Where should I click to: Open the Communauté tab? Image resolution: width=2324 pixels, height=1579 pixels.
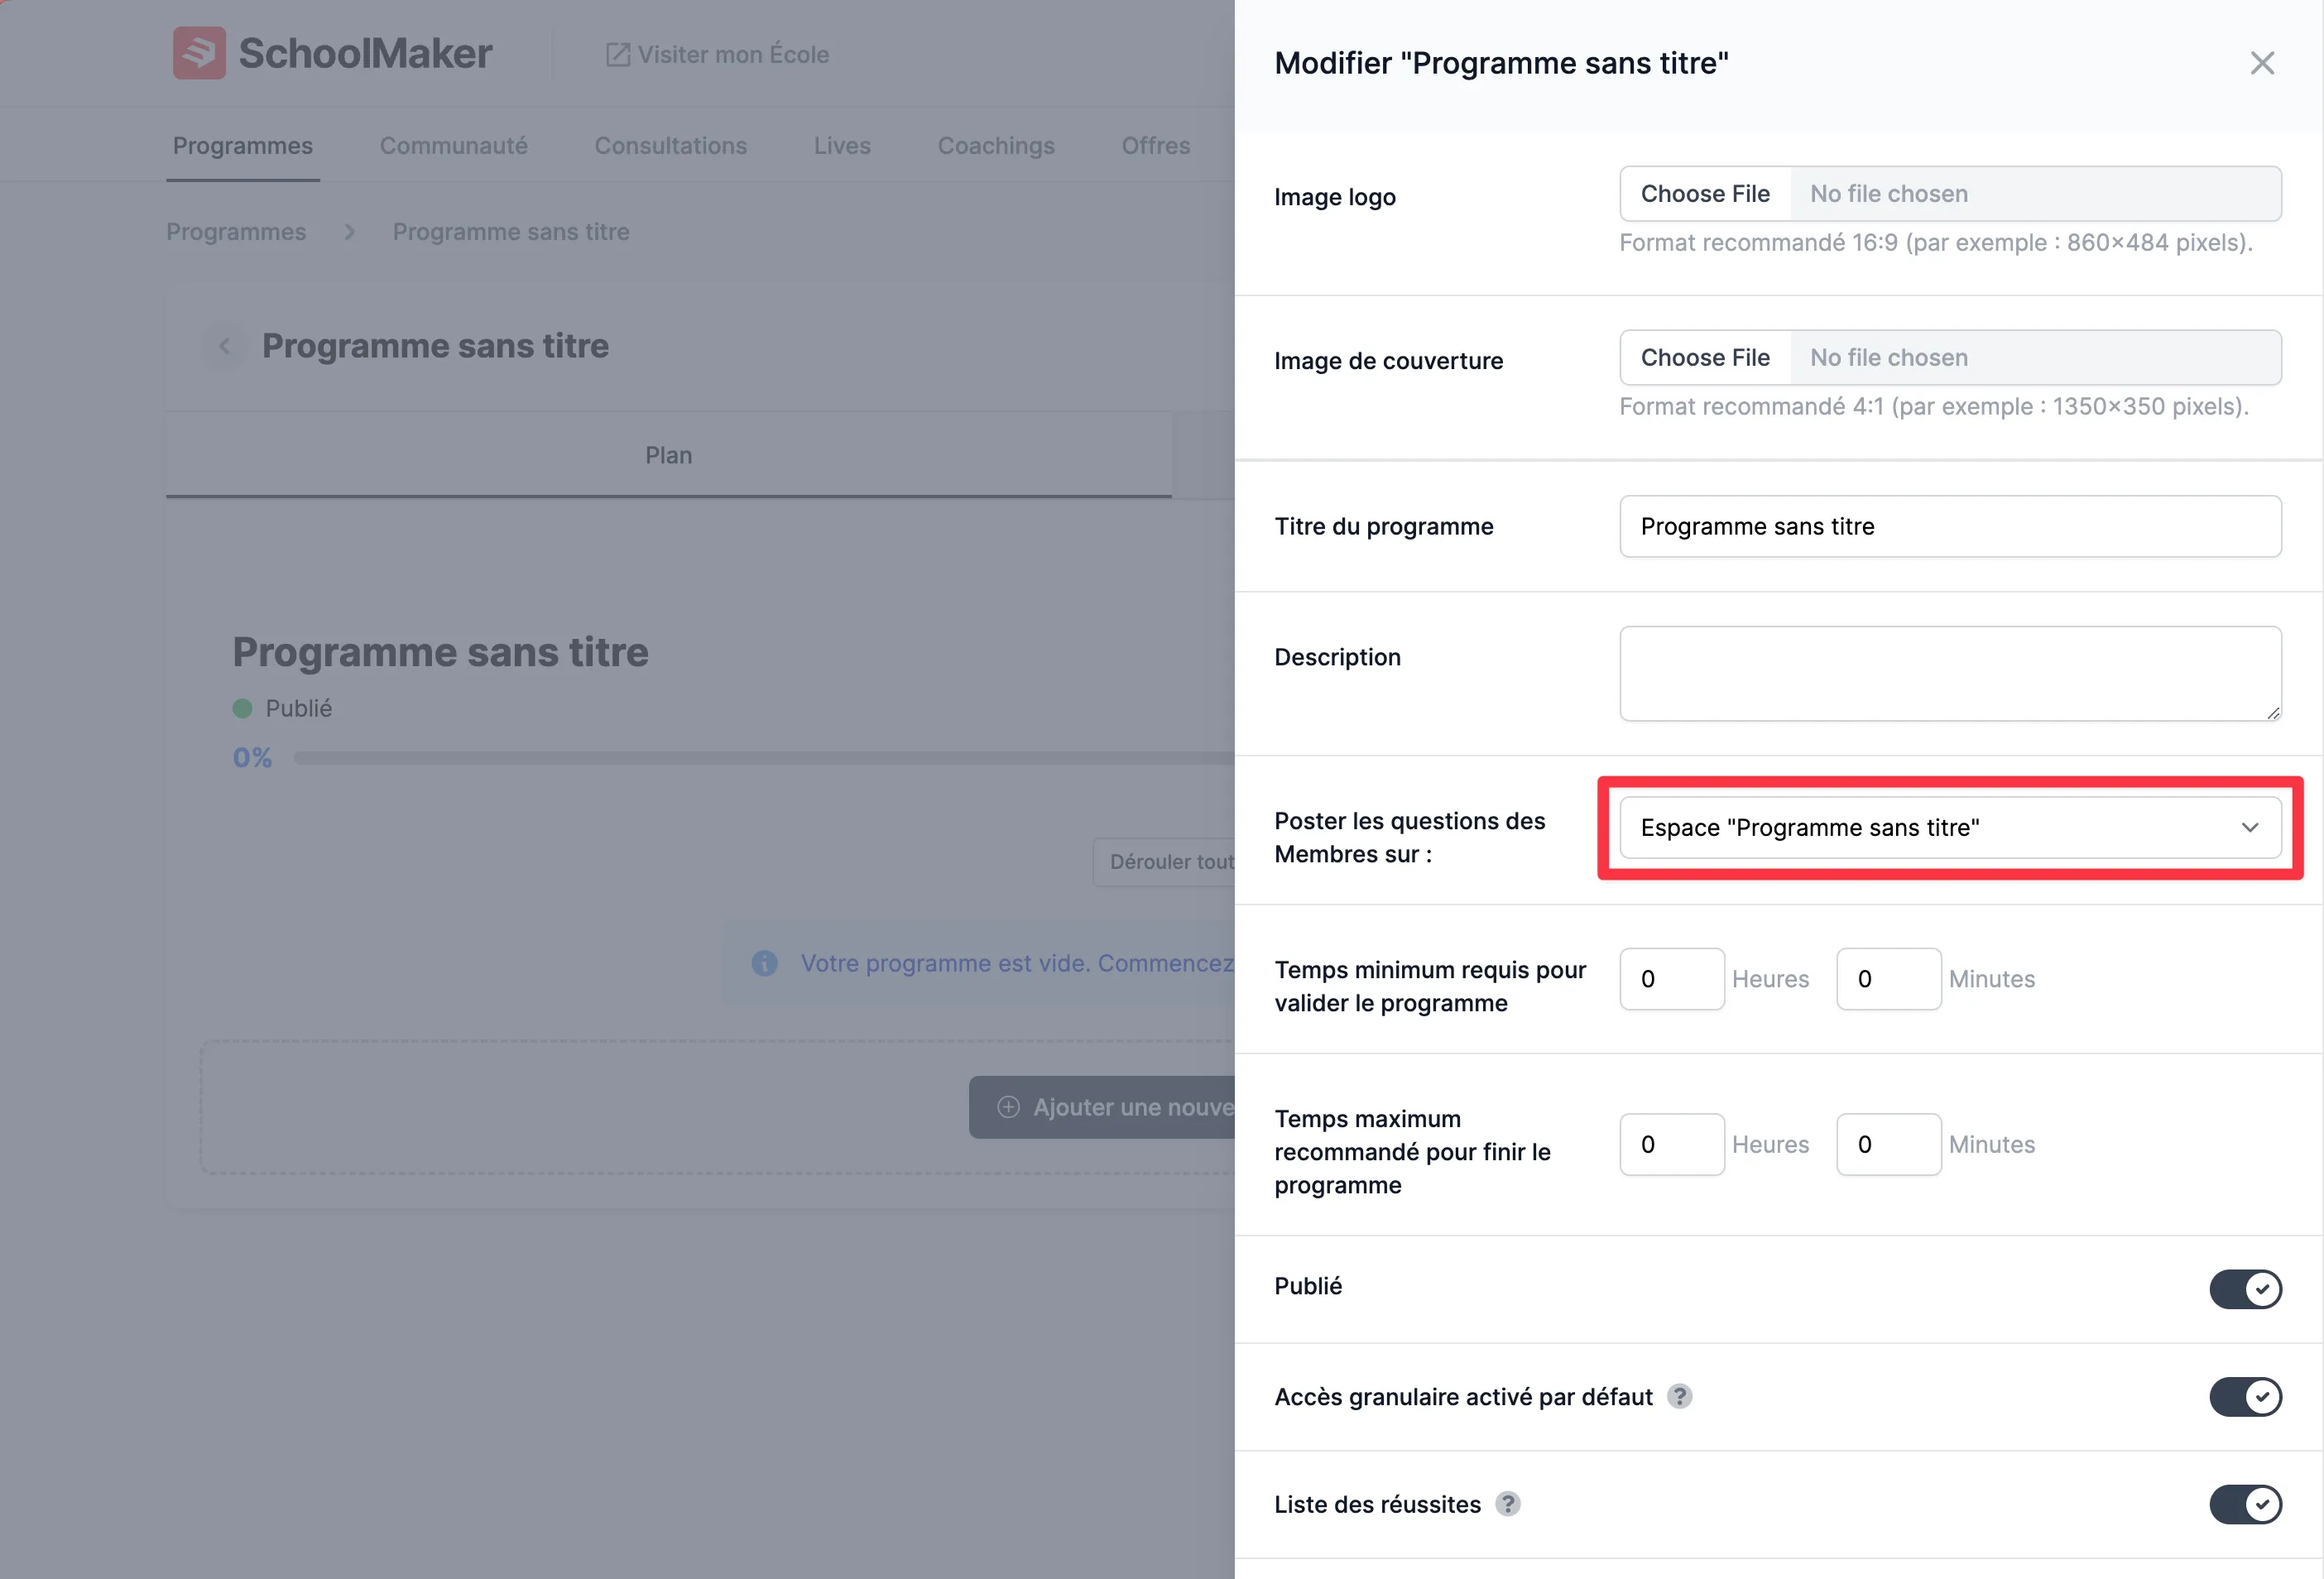(454, 146)
